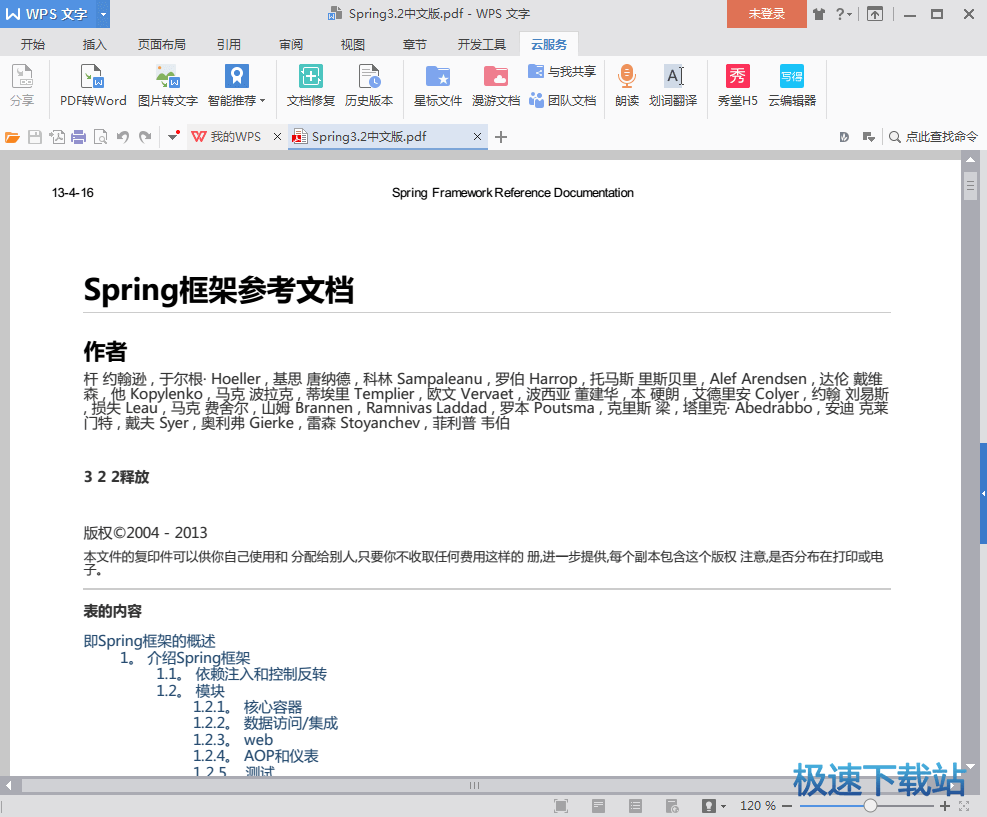Image resolution: width=987 pixels, height=817 pixels.
Task: Save document with floppy disk icon
Action: [35, 137]
